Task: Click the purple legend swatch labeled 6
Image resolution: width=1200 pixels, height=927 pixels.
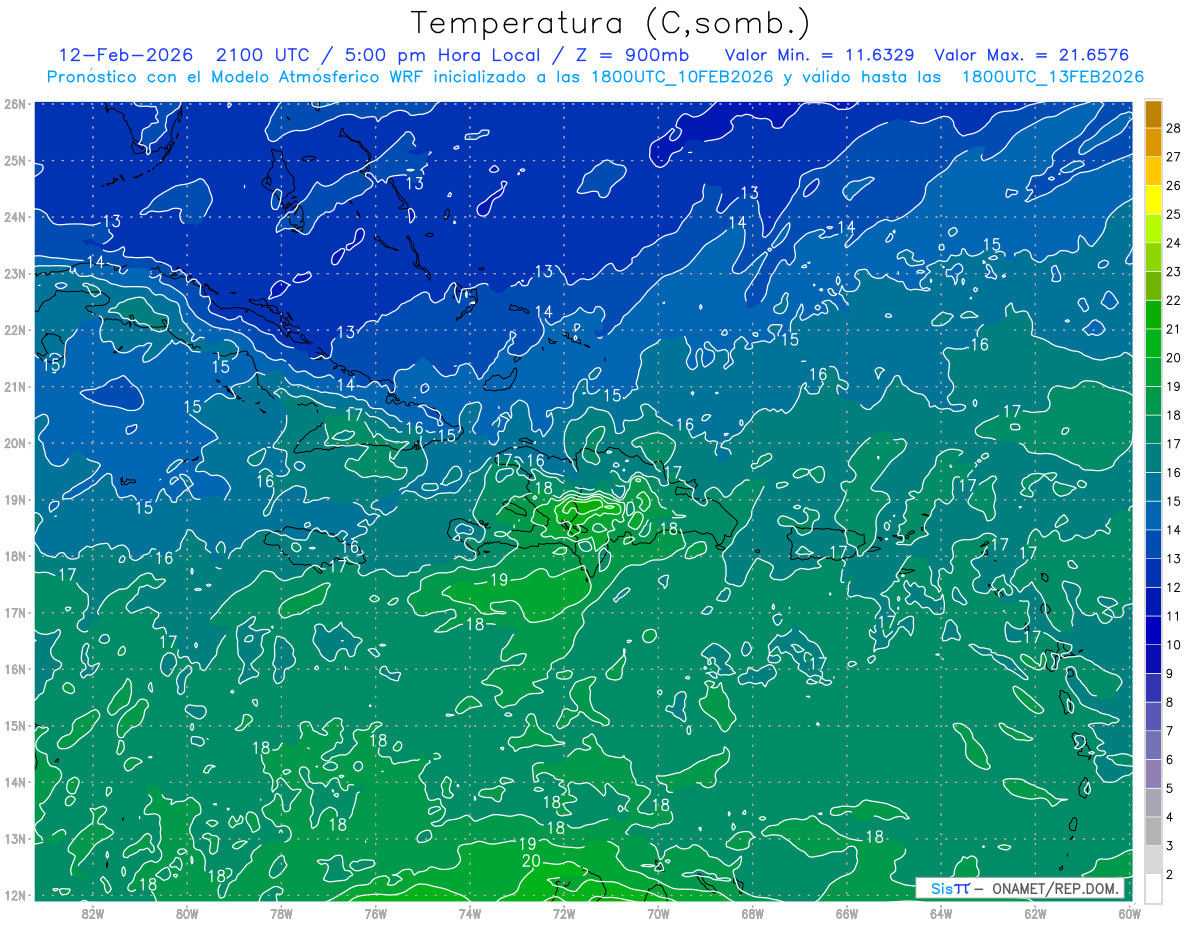Action: [x=1153, y=745]
